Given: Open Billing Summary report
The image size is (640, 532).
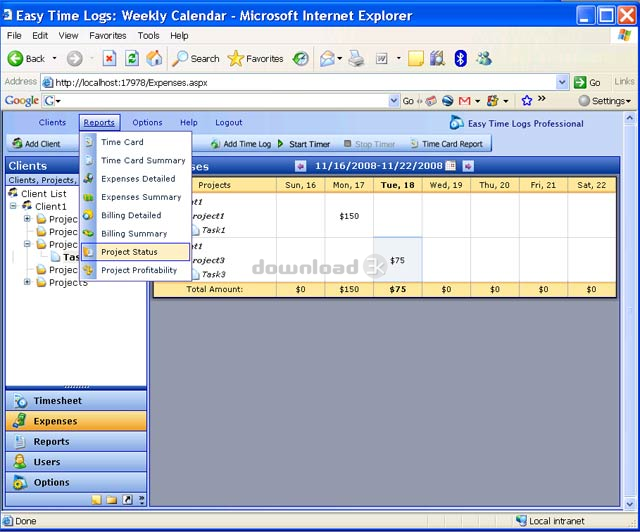Looking at the screenshot, I should [136, 234].
